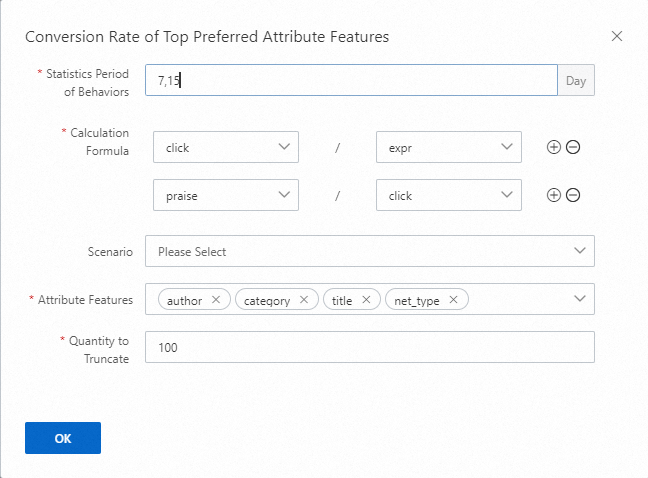Screen dimensions: 648x478
Task: Expand the Scenario Please Select dropdown
Action: (369, 251)
